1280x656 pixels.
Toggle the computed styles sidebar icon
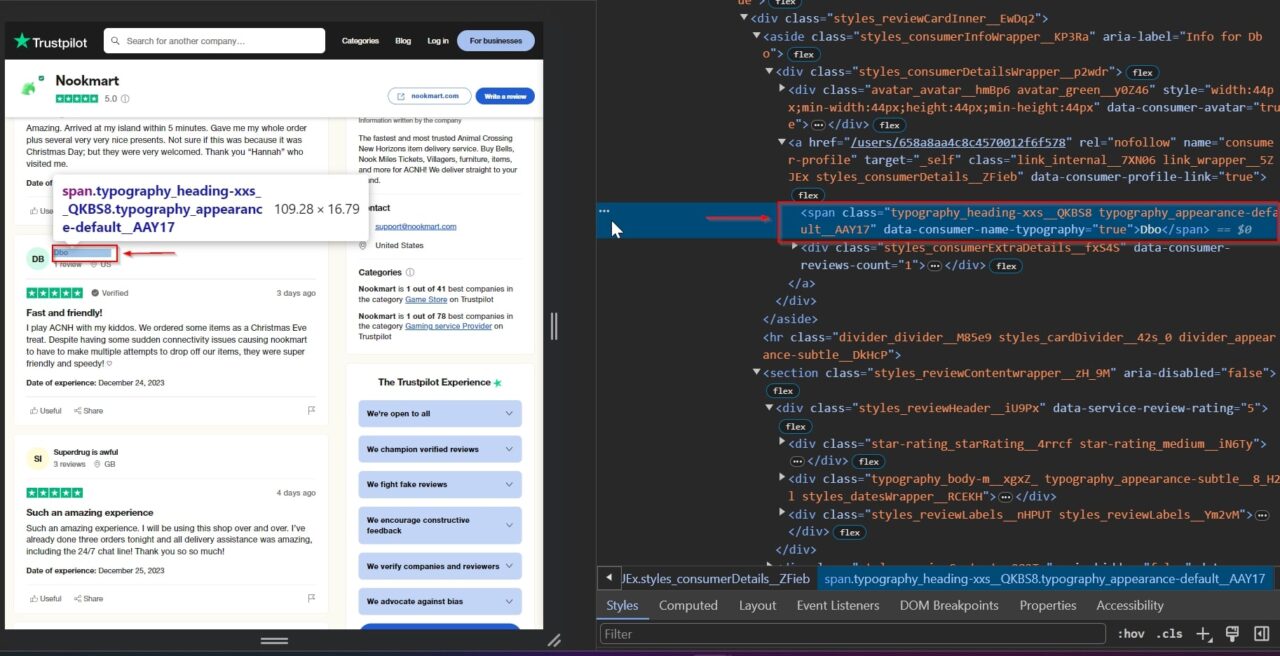point(1261,634)
